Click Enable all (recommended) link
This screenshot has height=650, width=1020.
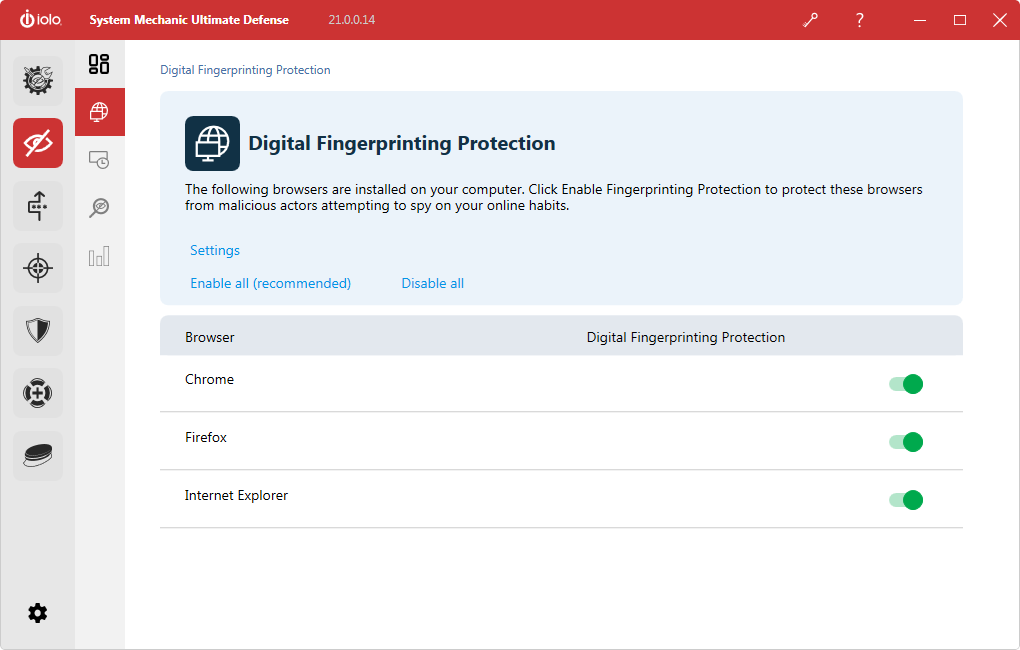coord(270,284)
